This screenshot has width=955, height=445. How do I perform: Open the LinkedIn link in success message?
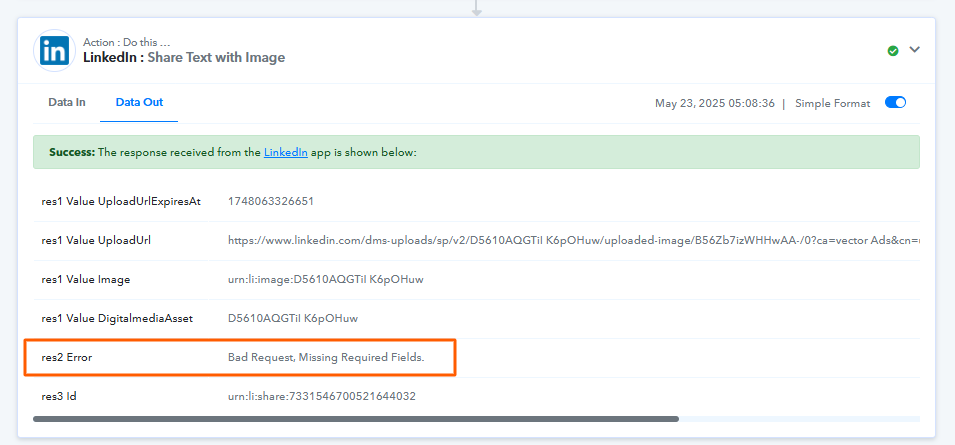[286, 152]
